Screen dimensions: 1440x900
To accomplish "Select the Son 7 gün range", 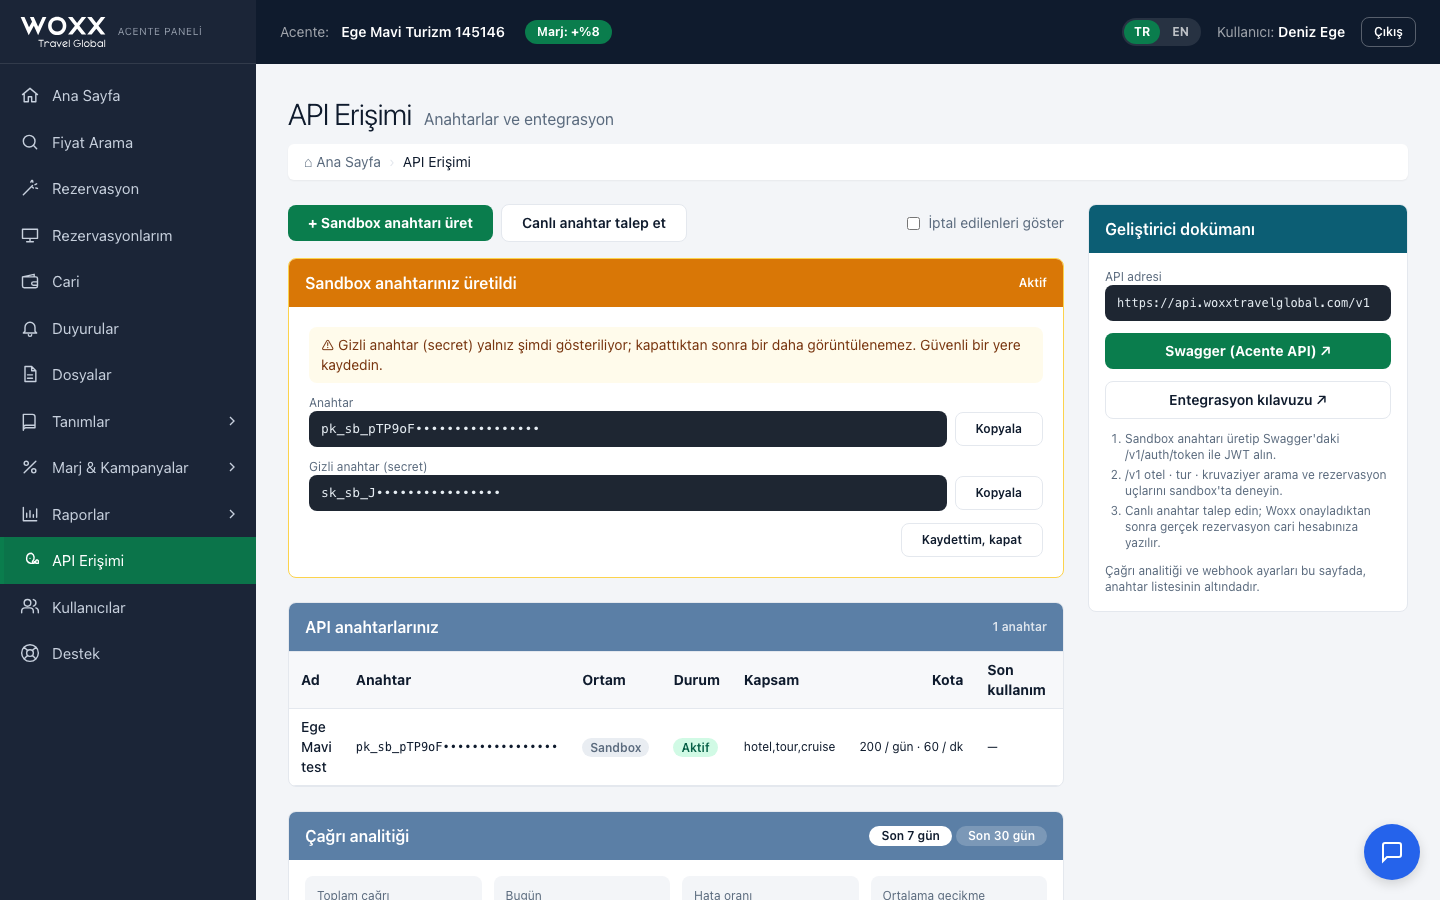I will click(x=910, y=836).
